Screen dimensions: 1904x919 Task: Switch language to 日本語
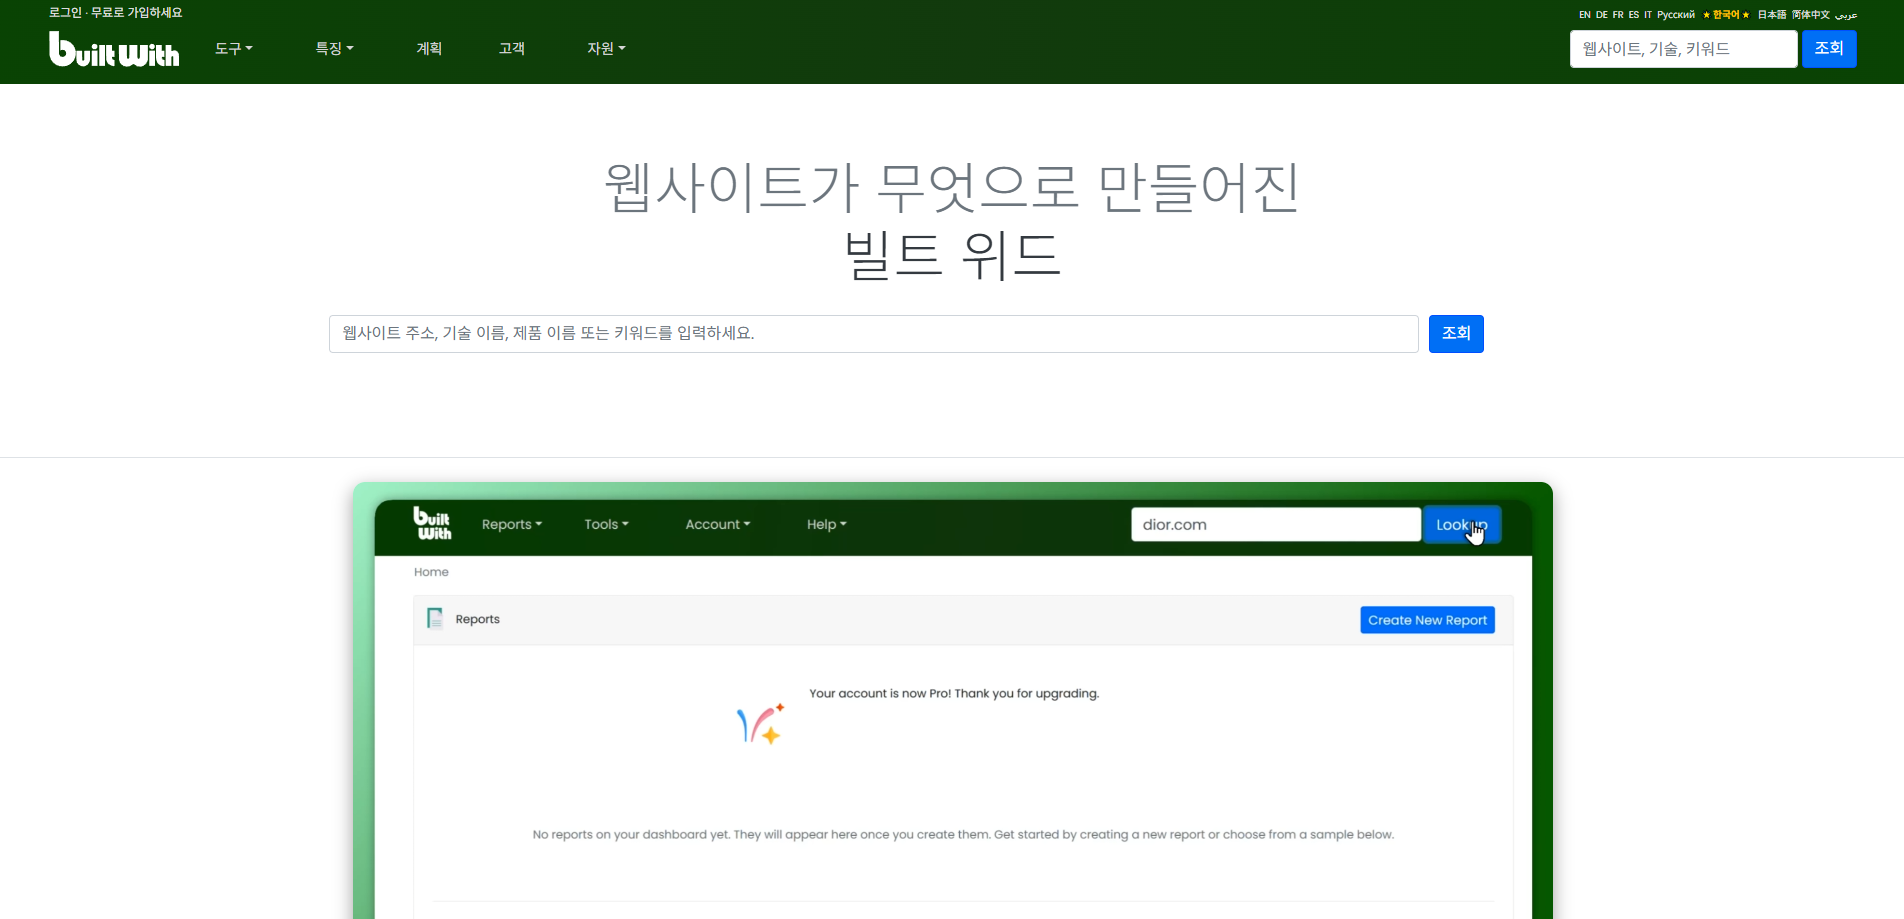[x=1772, y=15]
